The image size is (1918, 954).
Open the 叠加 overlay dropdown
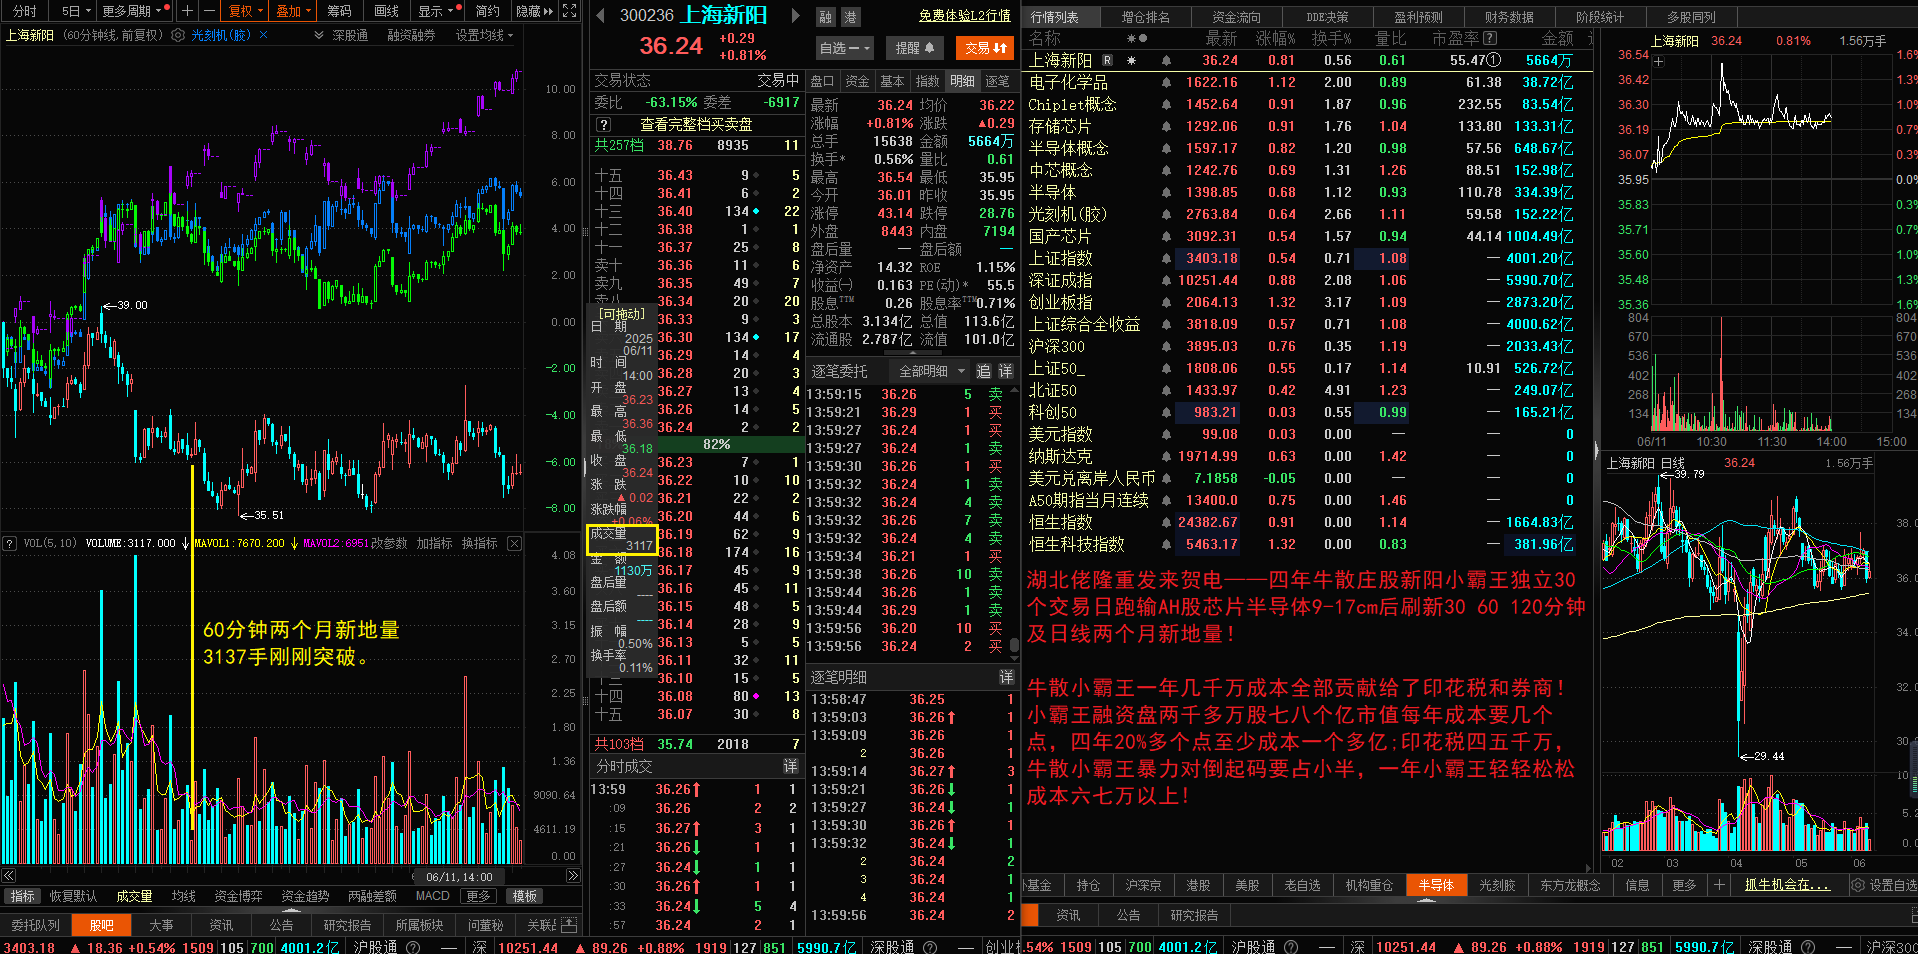293,11
